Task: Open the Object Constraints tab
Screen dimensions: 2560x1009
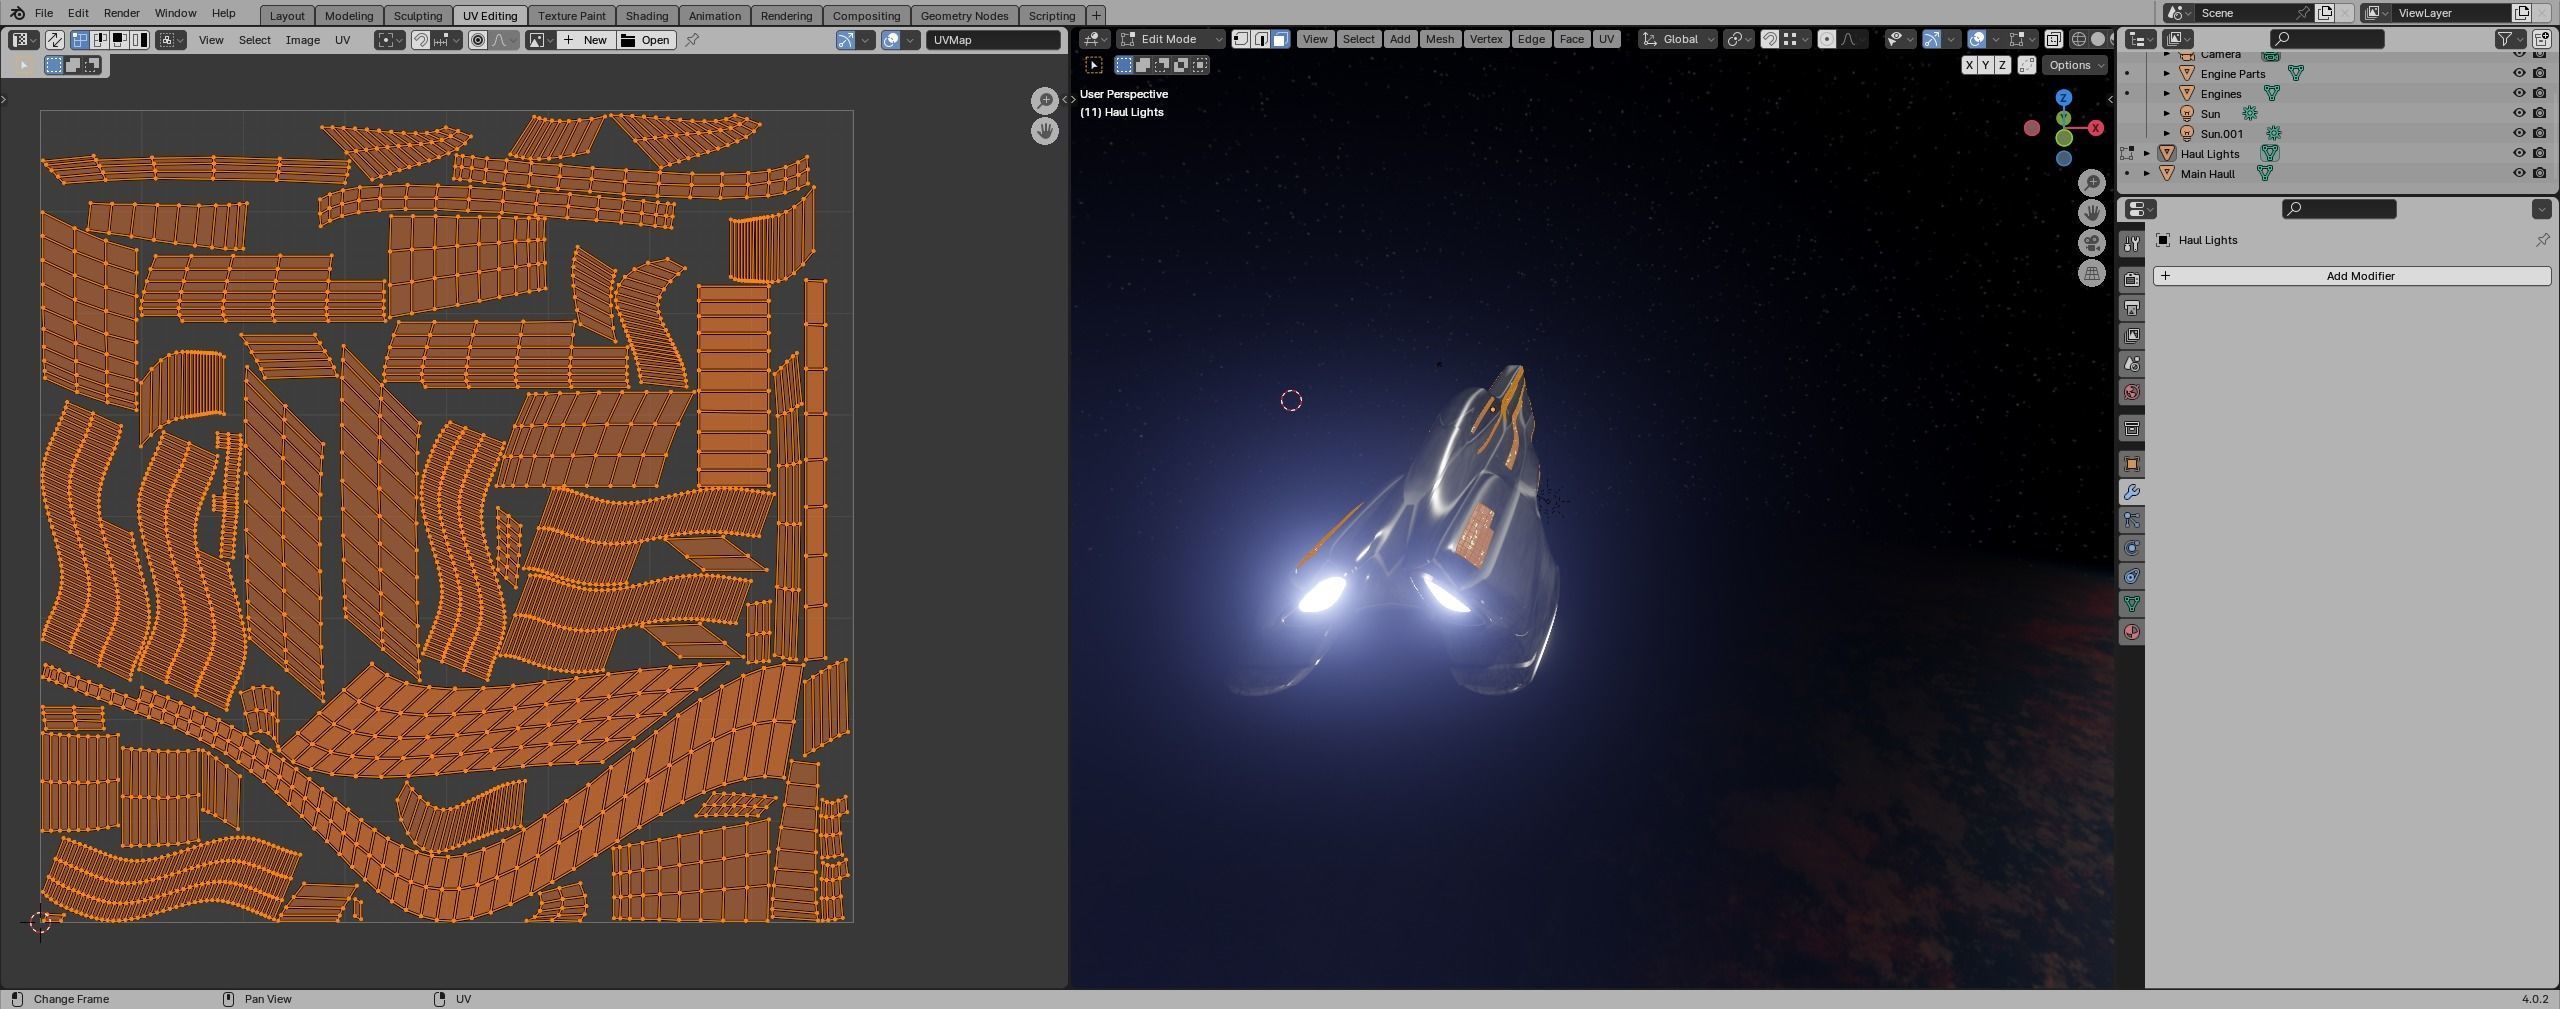Action: 2131,576
